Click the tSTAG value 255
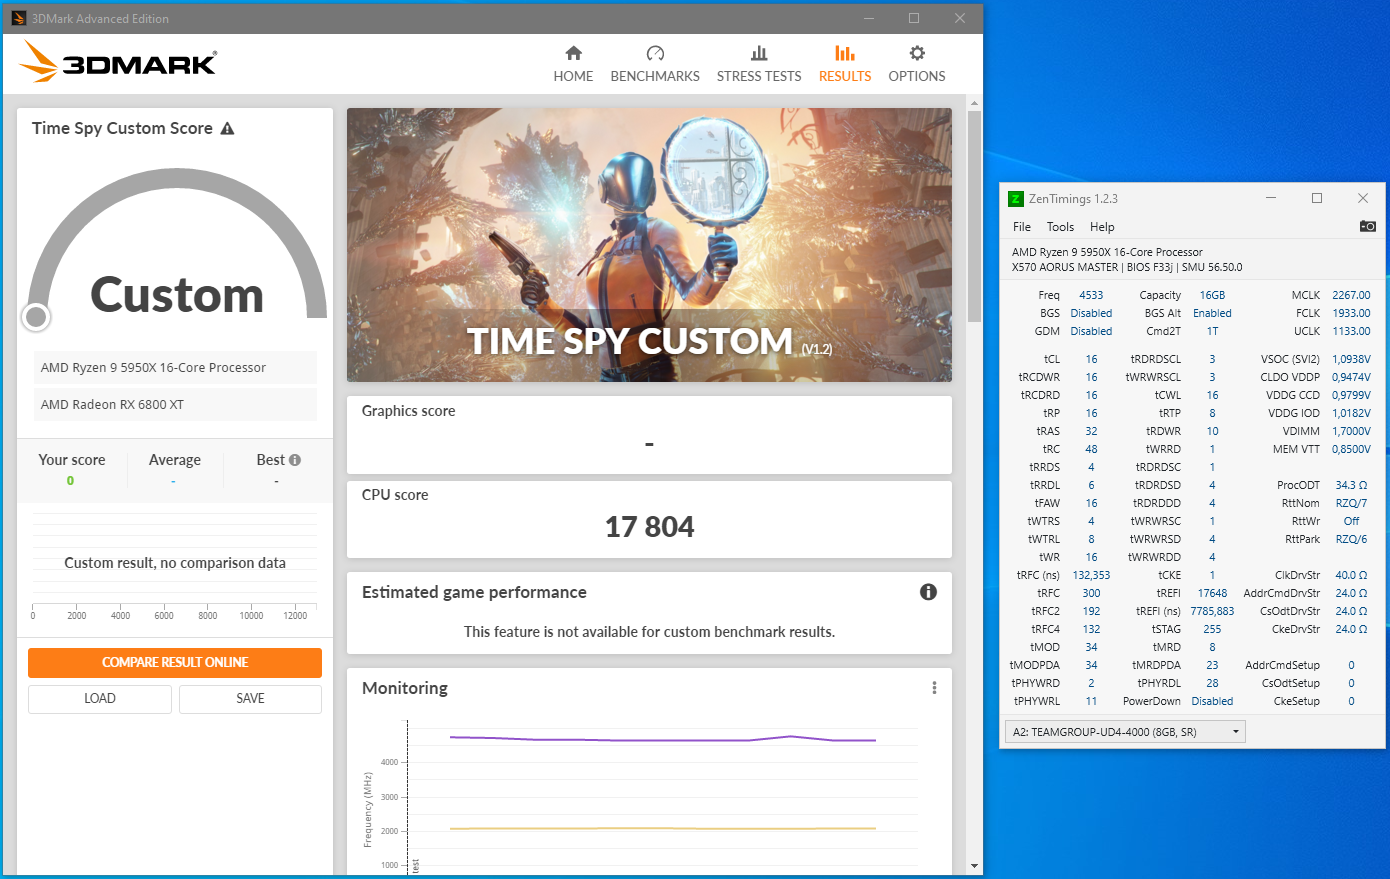The image size is (1390, 879). [1212, 629]
